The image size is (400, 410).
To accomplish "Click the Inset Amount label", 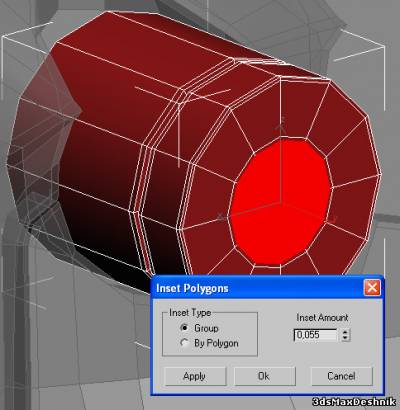I will coord(322,318).
